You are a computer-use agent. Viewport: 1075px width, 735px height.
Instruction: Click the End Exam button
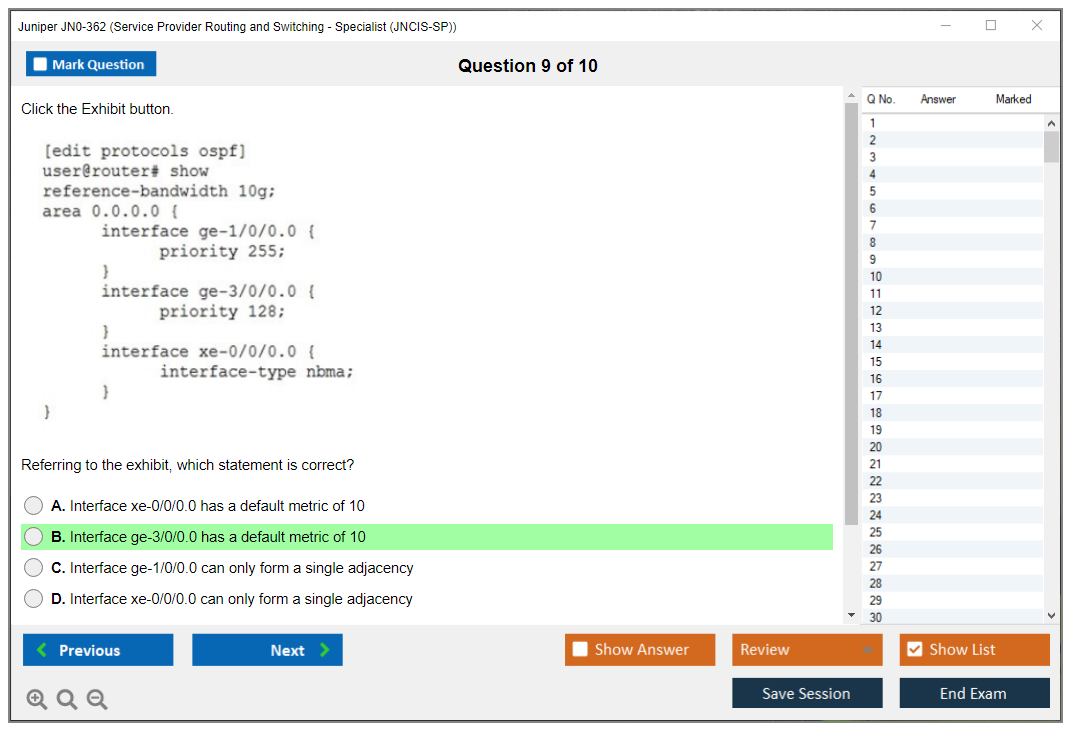[x=974, y=693]
